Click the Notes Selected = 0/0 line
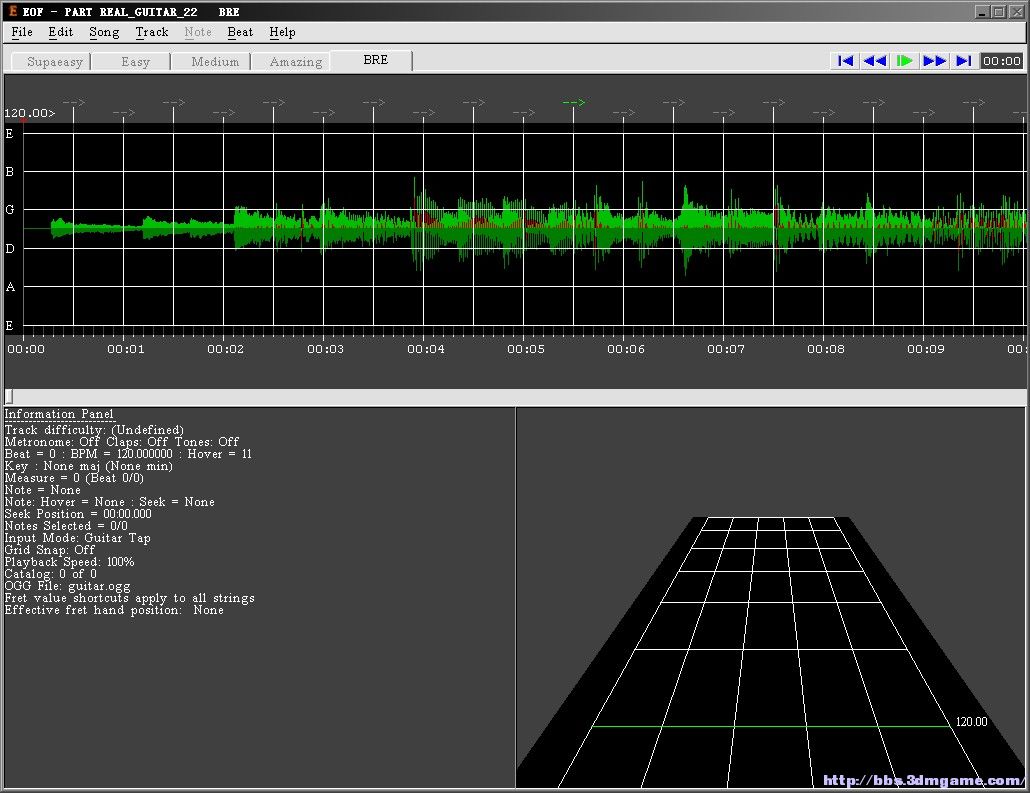Image resolution: width=1030 pixels, height=793 pixels. tap(66, 526)
